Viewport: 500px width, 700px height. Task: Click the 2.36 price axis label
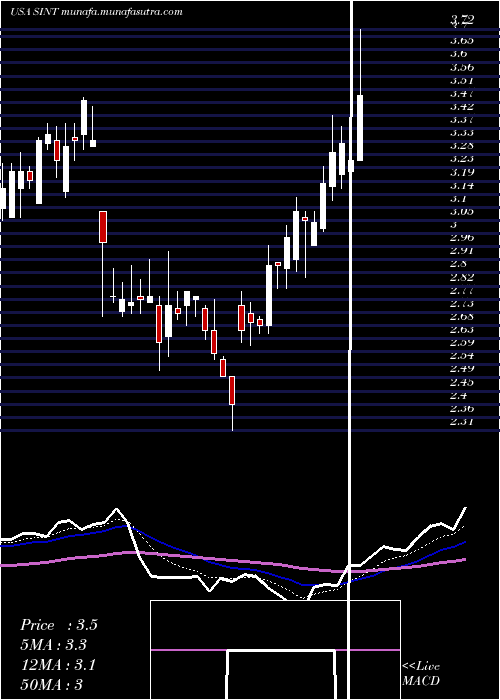click(462, 408)
